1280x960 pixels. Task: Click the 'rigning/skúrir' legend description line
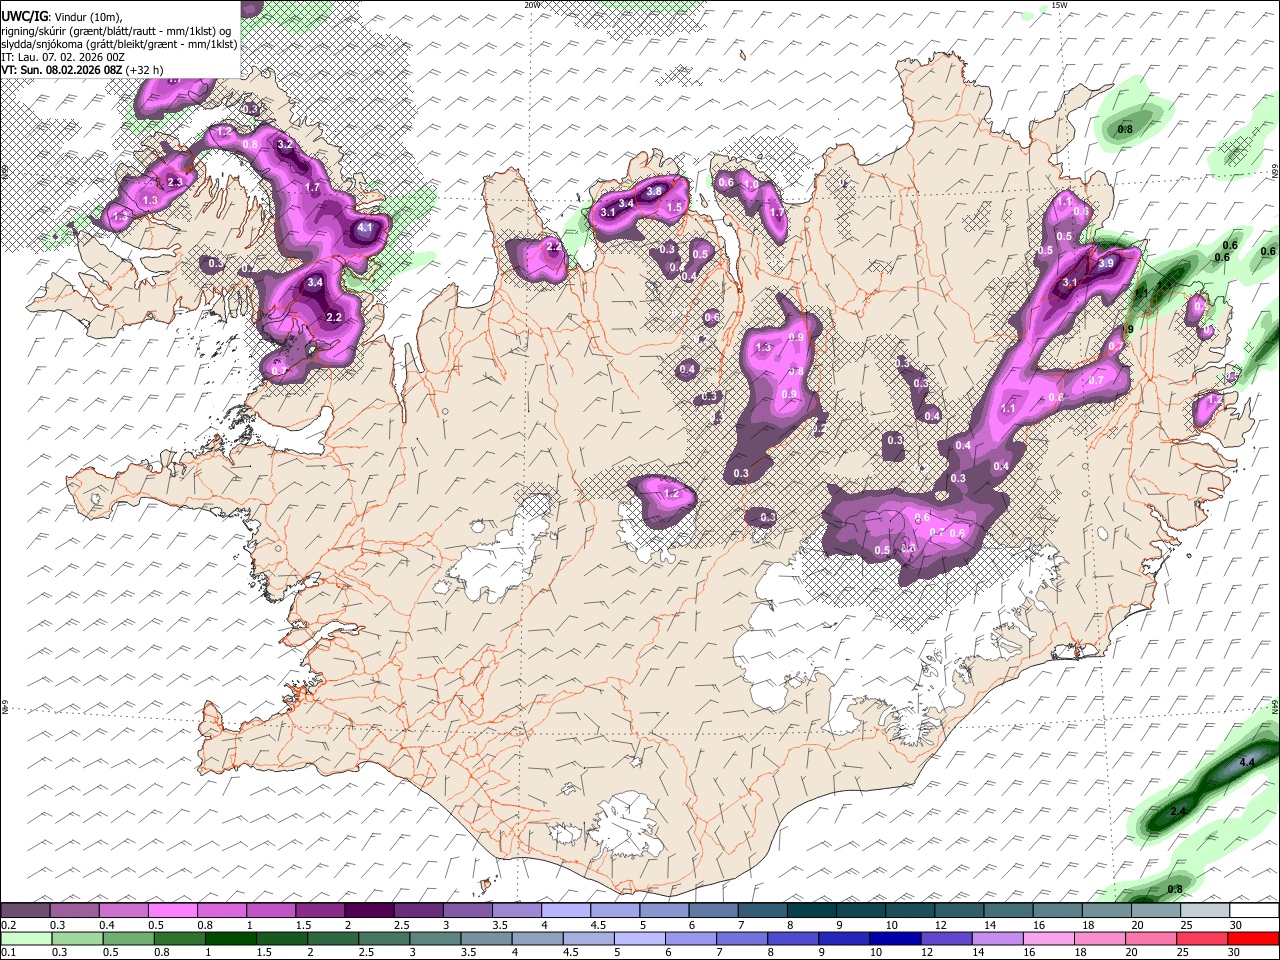tap(116, 30)
